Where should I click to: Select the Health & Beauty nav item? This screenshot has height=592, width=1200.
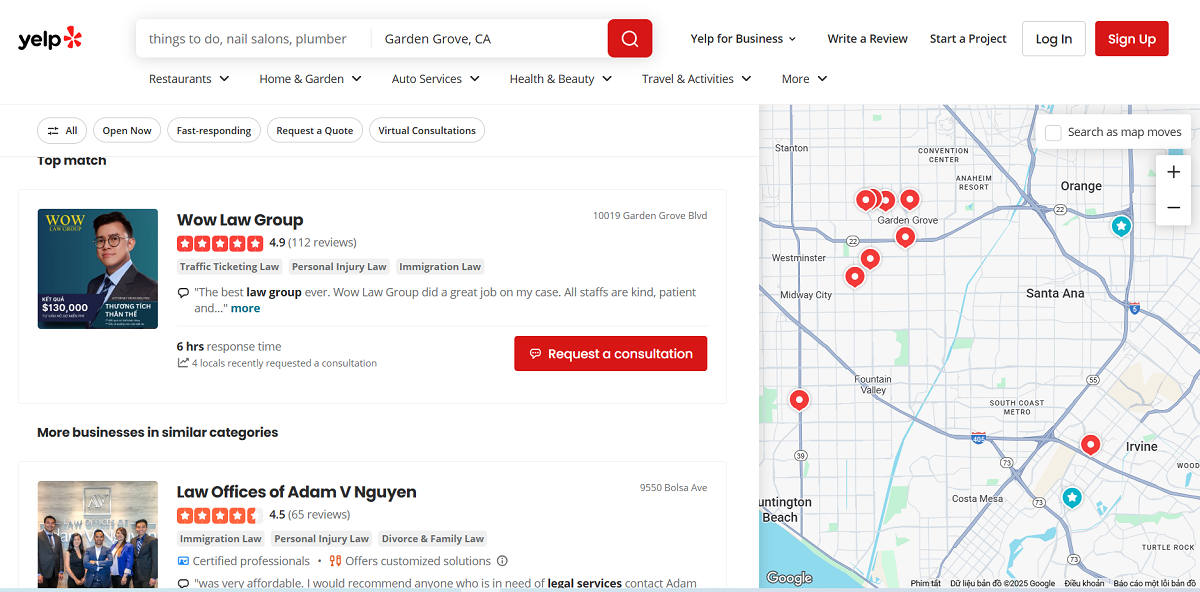[x=560, y=78]
